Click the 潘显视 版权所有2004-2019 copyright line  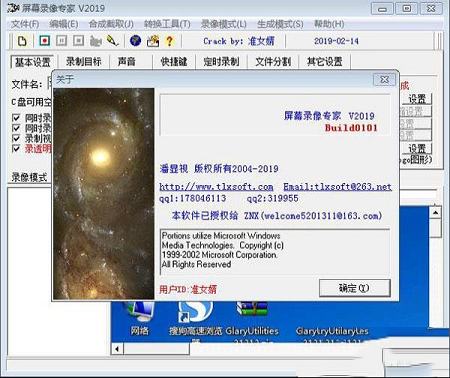pyautogui.click(x=219, y=169)
